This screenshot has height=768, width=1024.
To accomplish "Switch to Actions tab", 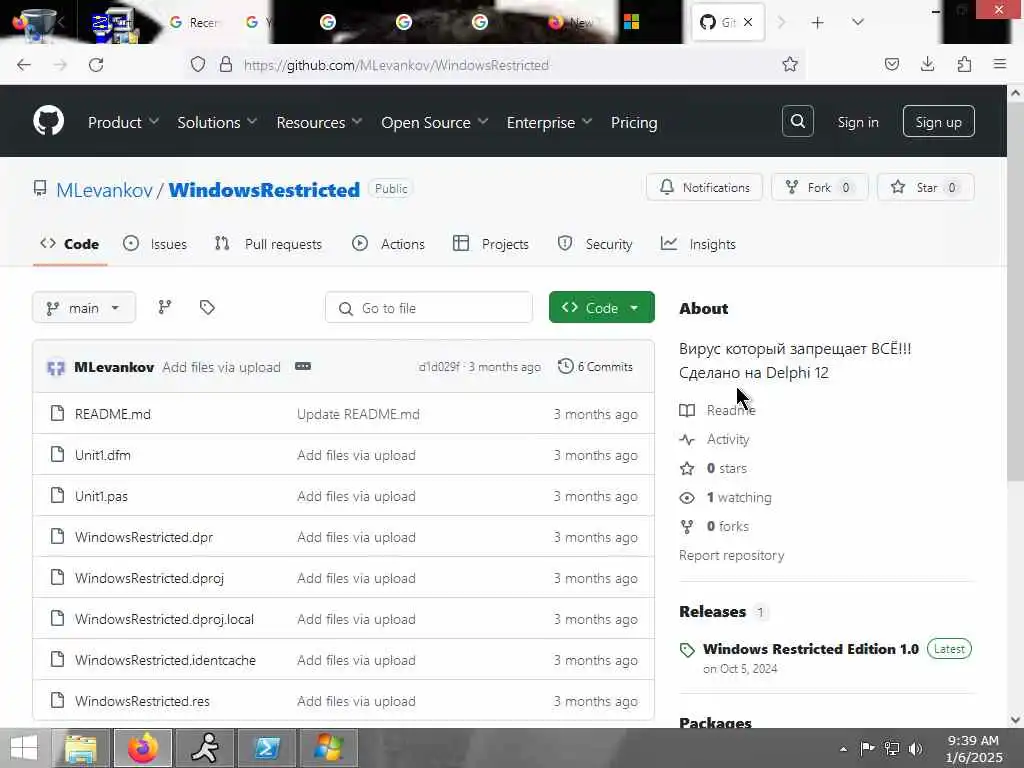I will [x=388, y=244].
